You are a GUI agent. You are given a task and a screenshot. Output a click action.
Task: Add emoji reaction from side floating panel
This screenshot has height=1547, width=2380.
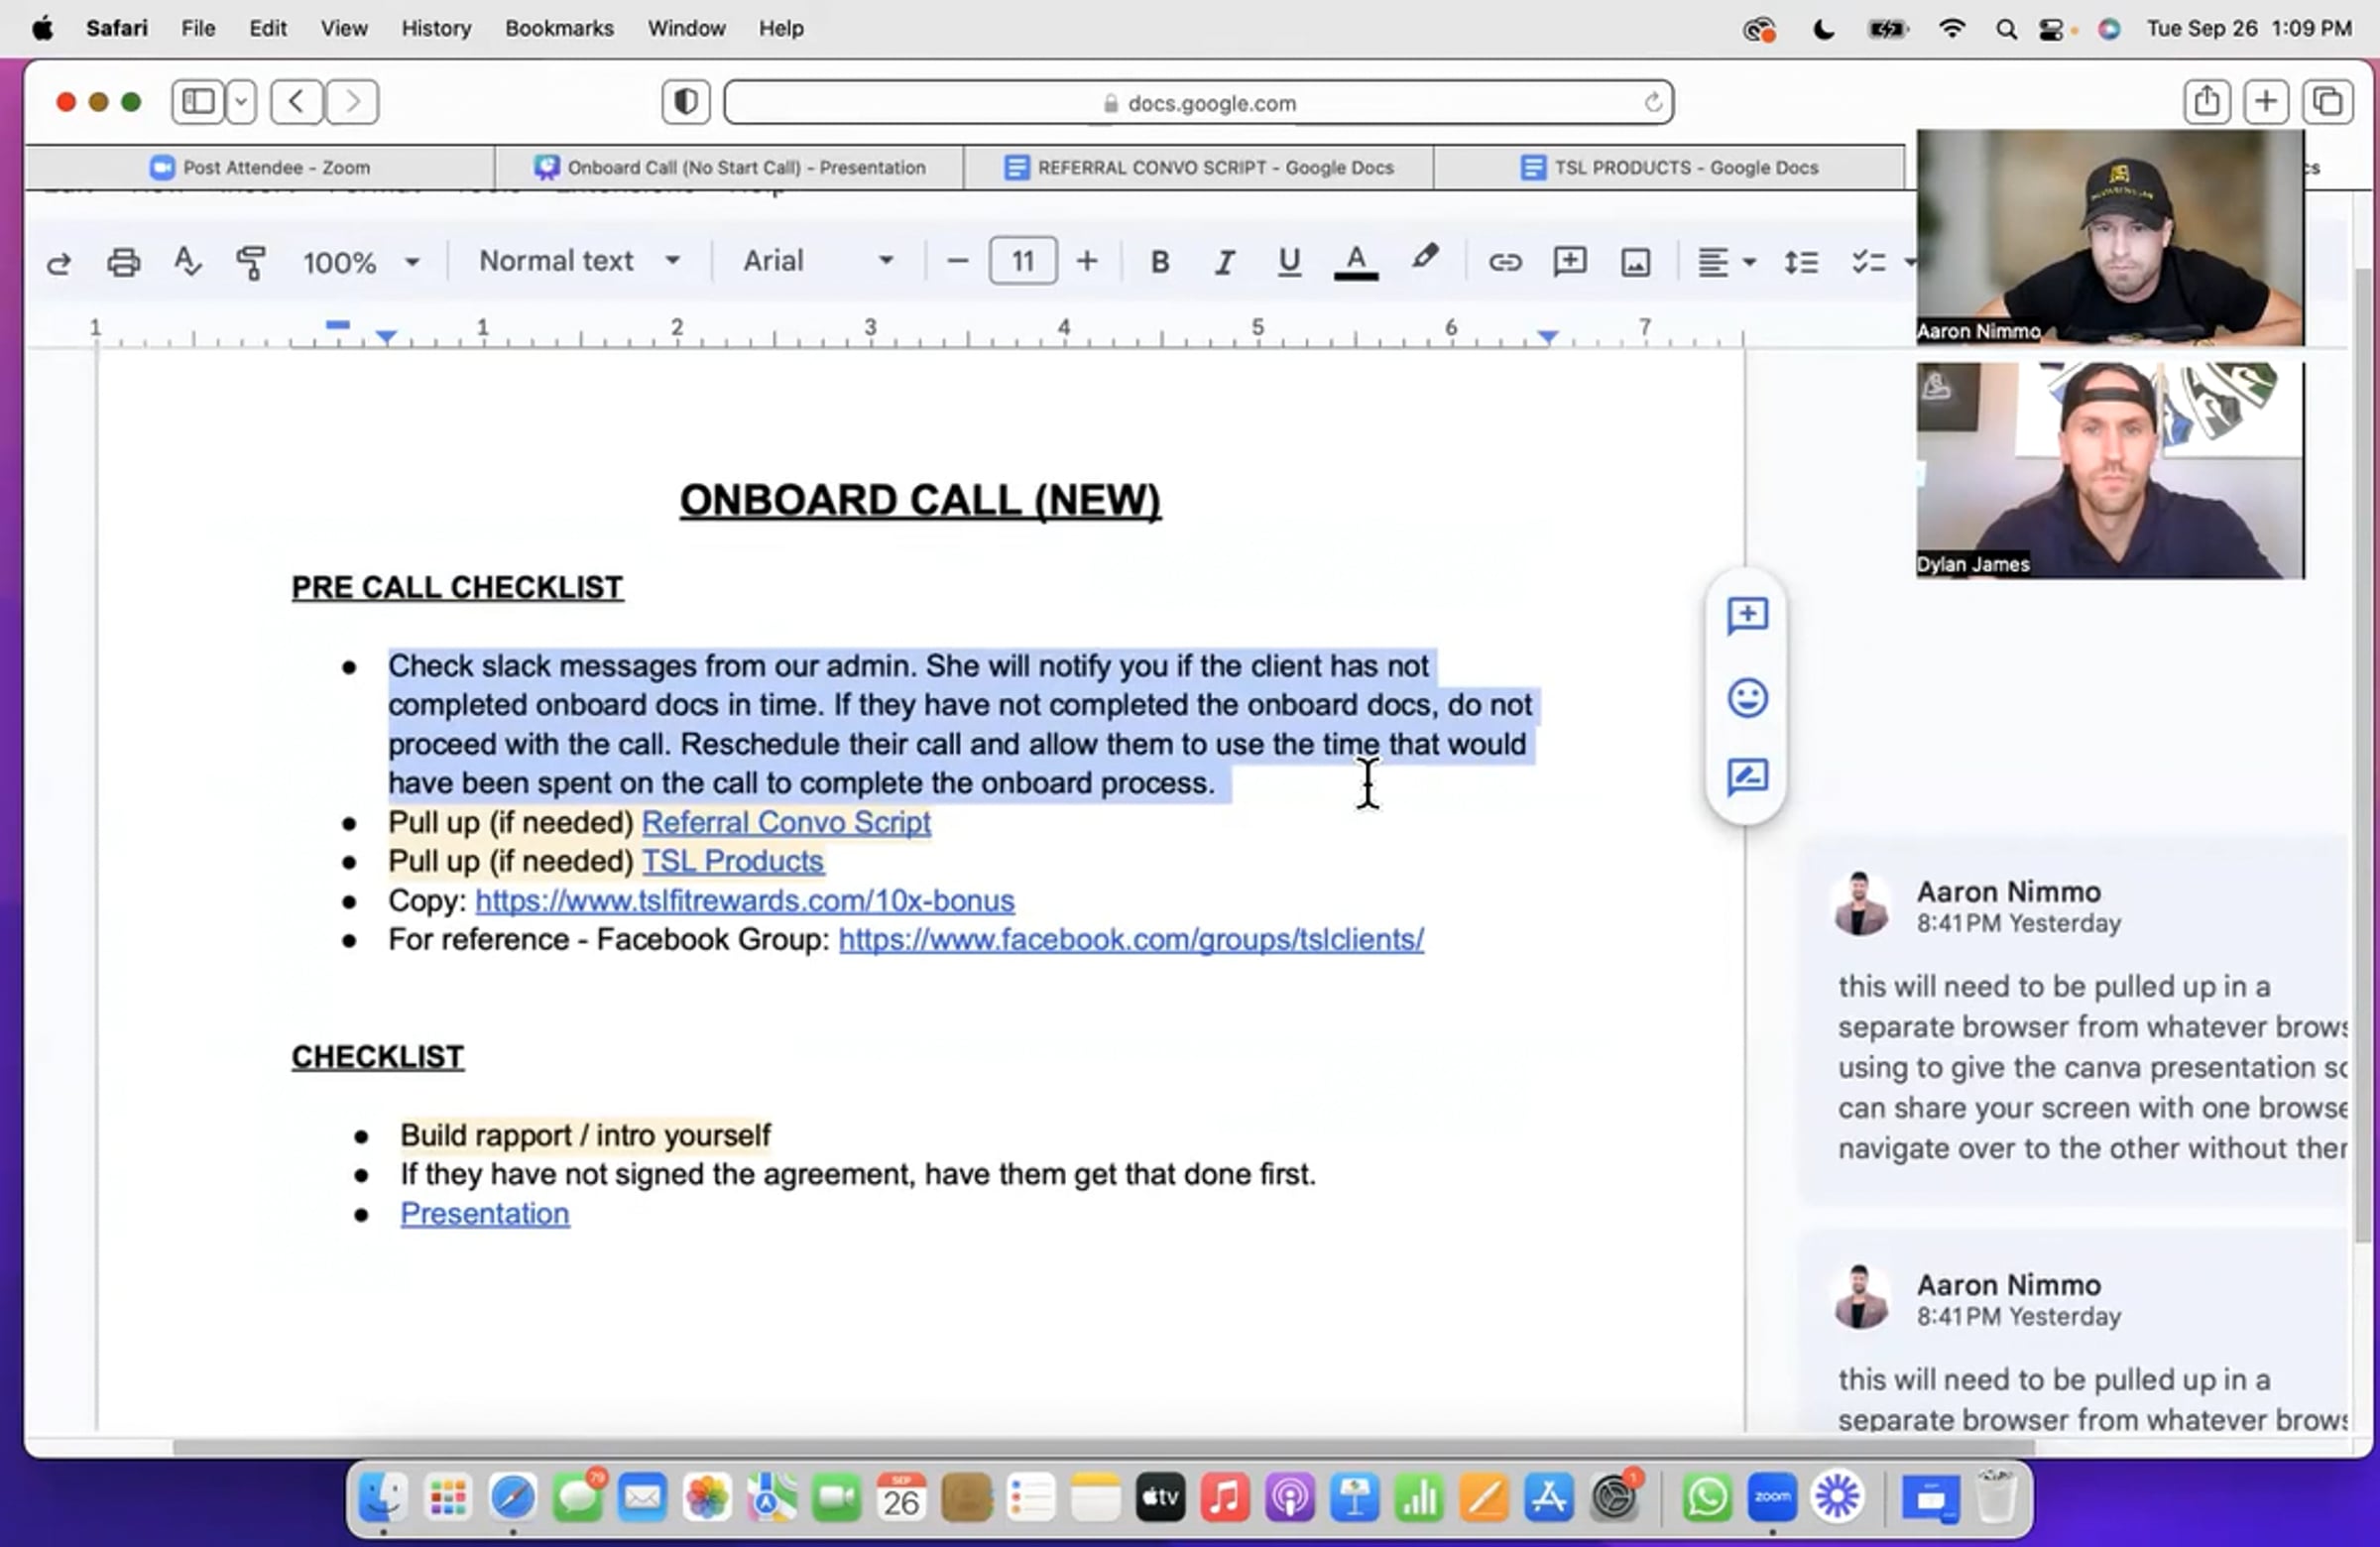click(1747, 697)
